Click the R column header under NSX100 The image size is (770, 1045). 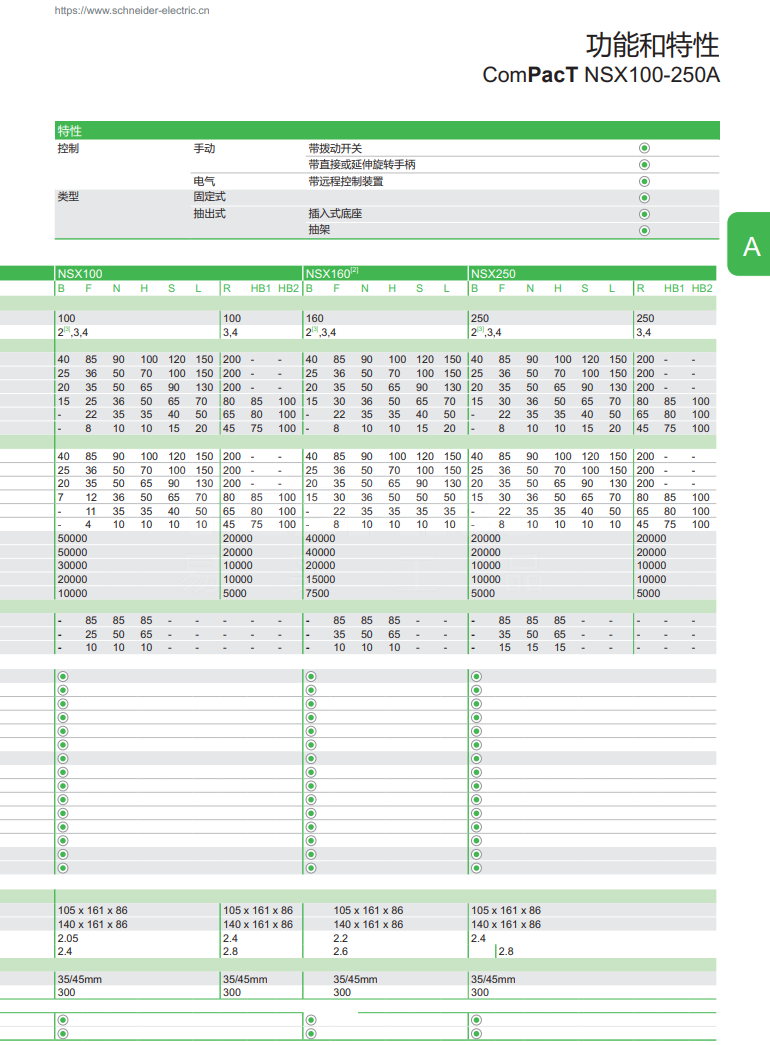click(x=227, y=289)
